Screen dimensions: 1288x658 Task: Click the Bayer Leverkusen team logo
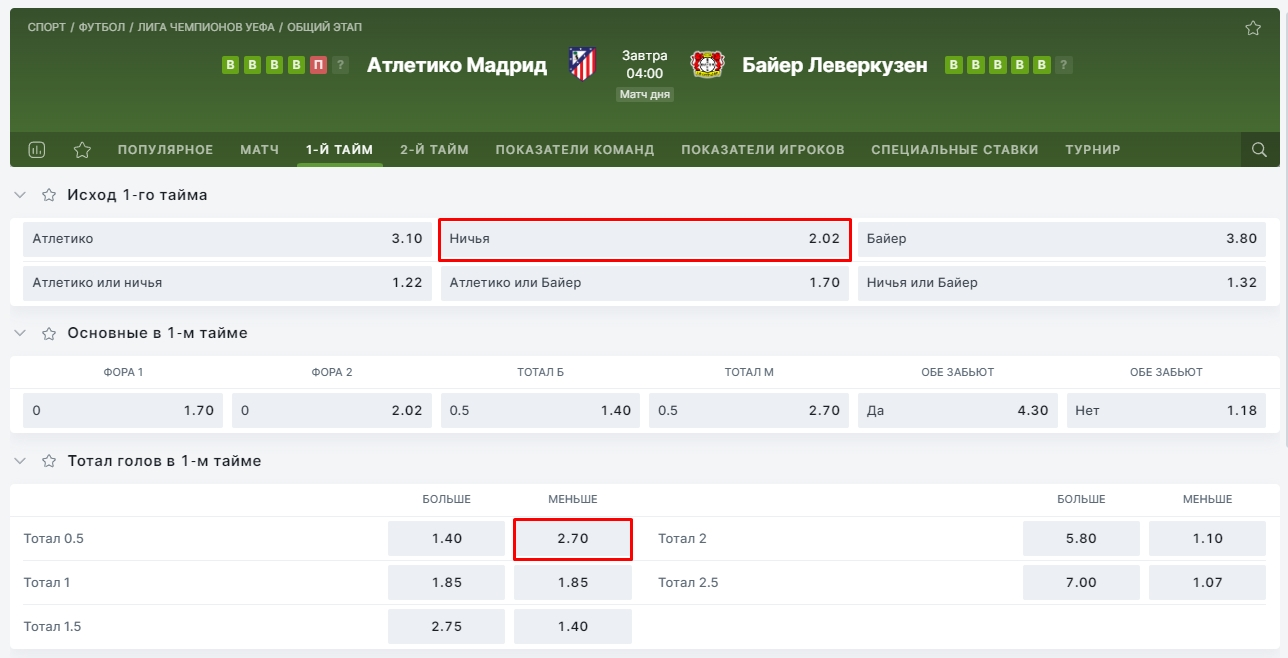click(x=707, y=65)
